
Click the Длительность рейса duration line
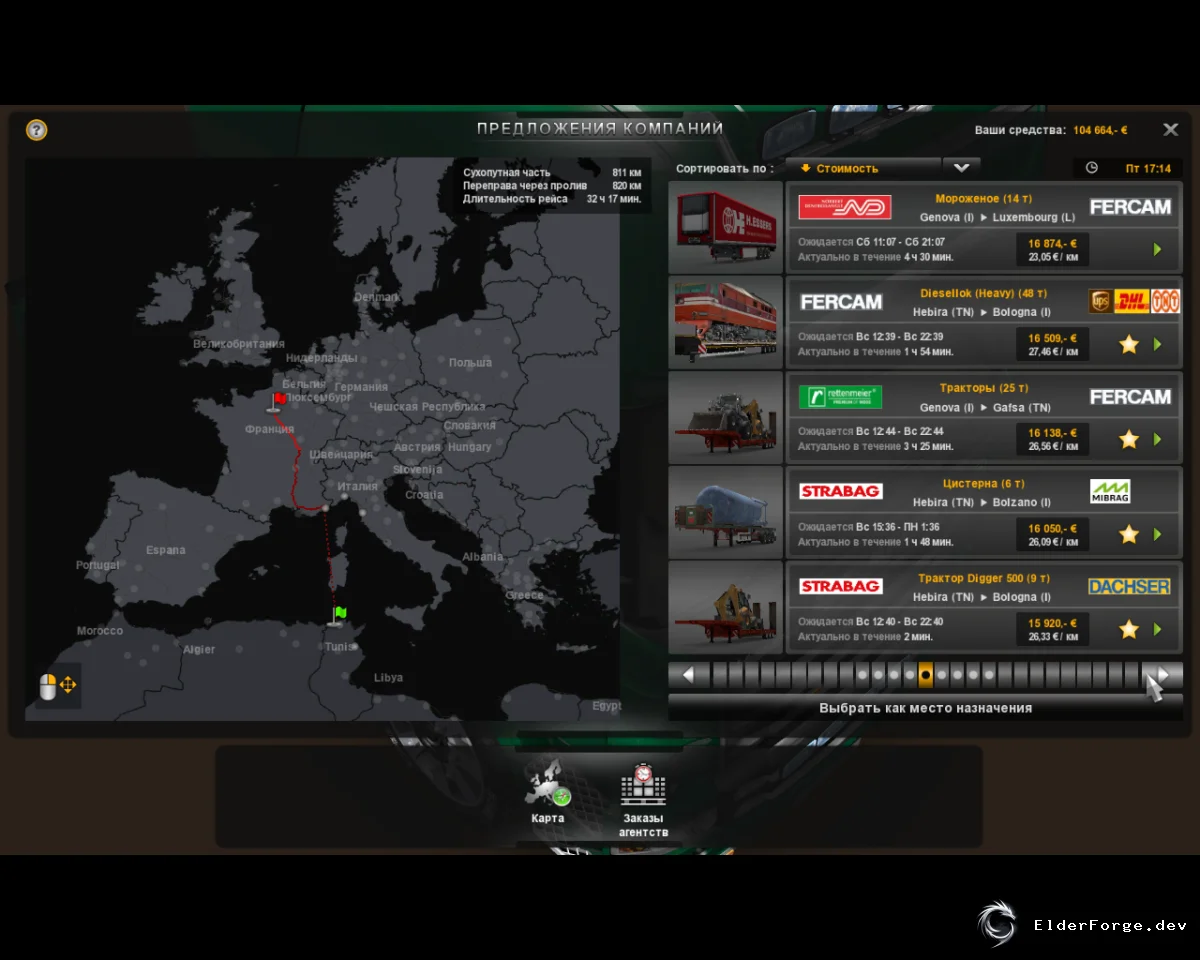[552, 199]
